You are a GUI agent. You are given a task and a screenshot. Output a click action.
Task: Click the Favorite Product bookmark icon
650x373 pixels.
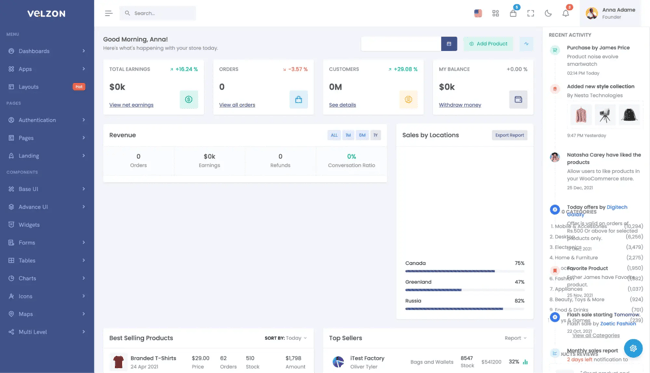(555, 271)
